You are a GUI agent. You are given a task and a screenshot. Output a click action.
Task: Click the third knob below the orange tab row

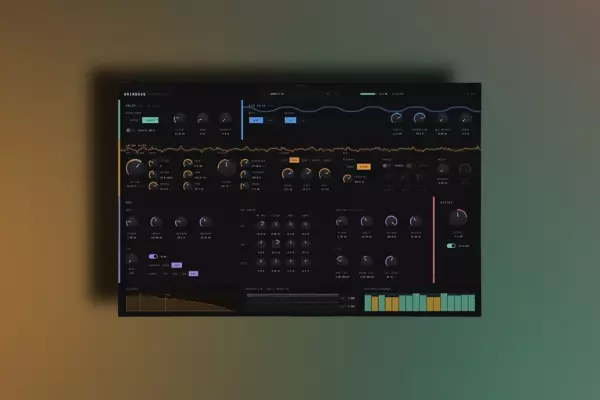(324, 174)
